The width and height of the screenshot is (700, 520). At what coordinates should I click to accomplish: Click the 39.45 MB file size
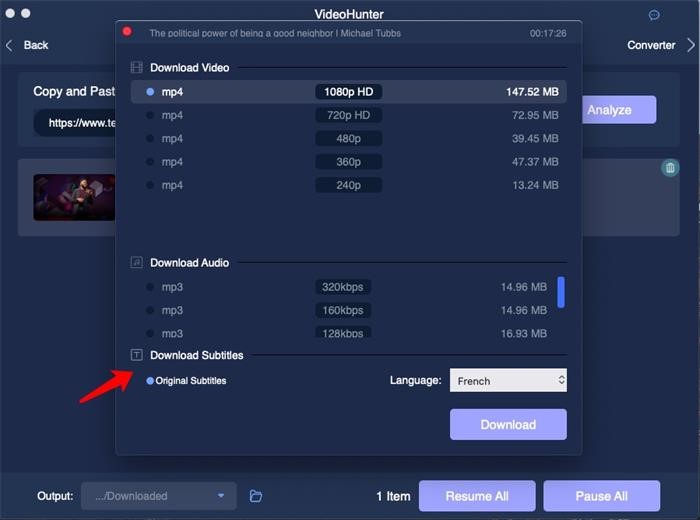(535, 138)
